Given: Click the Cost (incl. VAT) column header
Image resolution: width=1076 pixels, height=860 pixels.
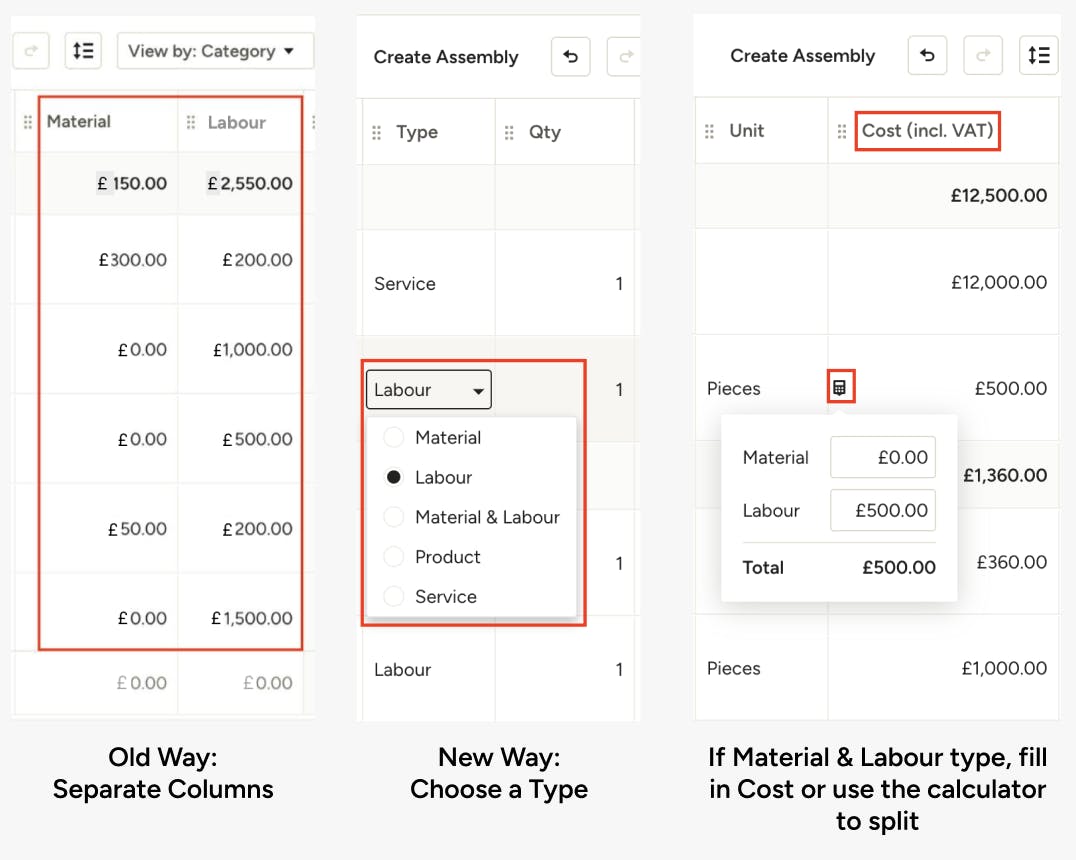Looking at the screenshot, I should (x=927, y=130).
